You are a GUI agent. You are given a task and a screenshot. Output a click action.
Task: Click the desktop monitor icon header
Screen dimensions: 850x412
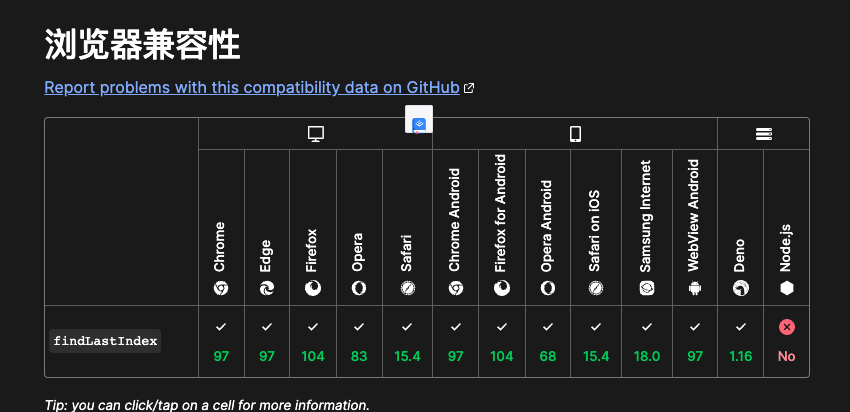point(315,134)
